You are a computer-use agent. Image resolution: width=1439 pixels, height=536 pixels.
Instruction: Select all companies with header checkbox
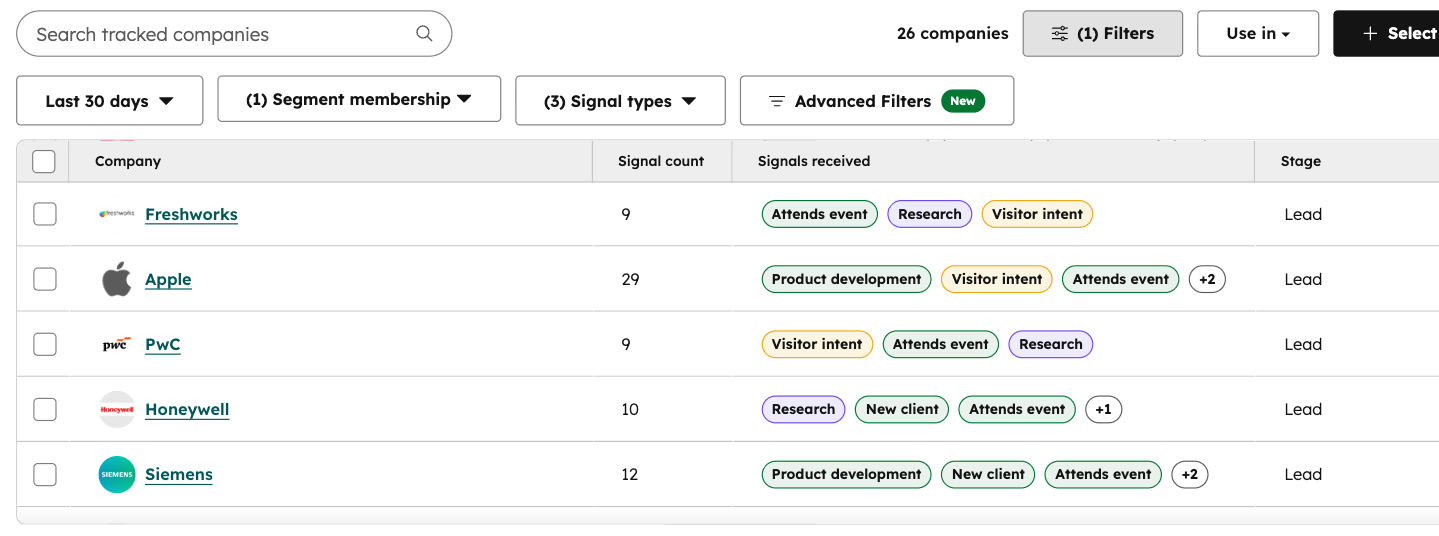44,161
